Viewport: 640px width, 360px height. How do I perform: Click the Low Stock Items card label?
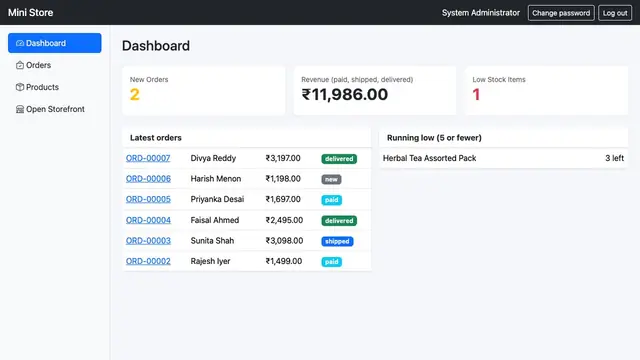tap(499, 80)
